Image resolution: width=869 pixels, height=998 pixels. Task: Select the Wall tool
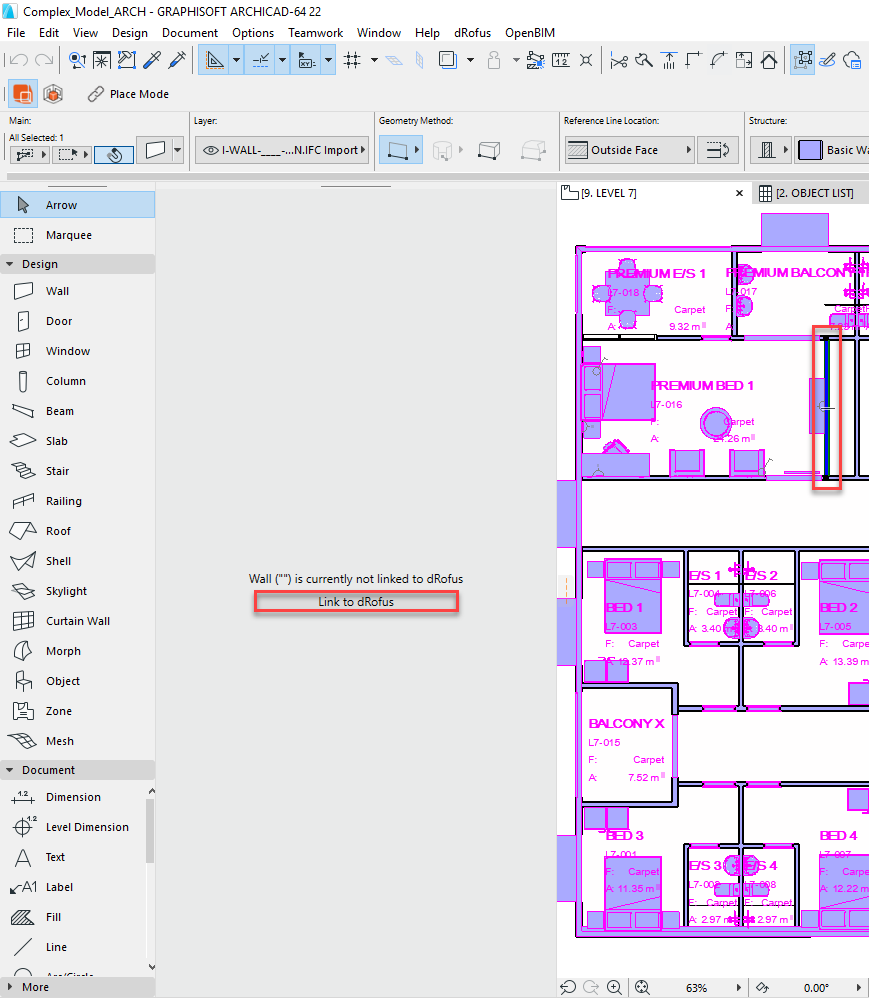point(57,291)
